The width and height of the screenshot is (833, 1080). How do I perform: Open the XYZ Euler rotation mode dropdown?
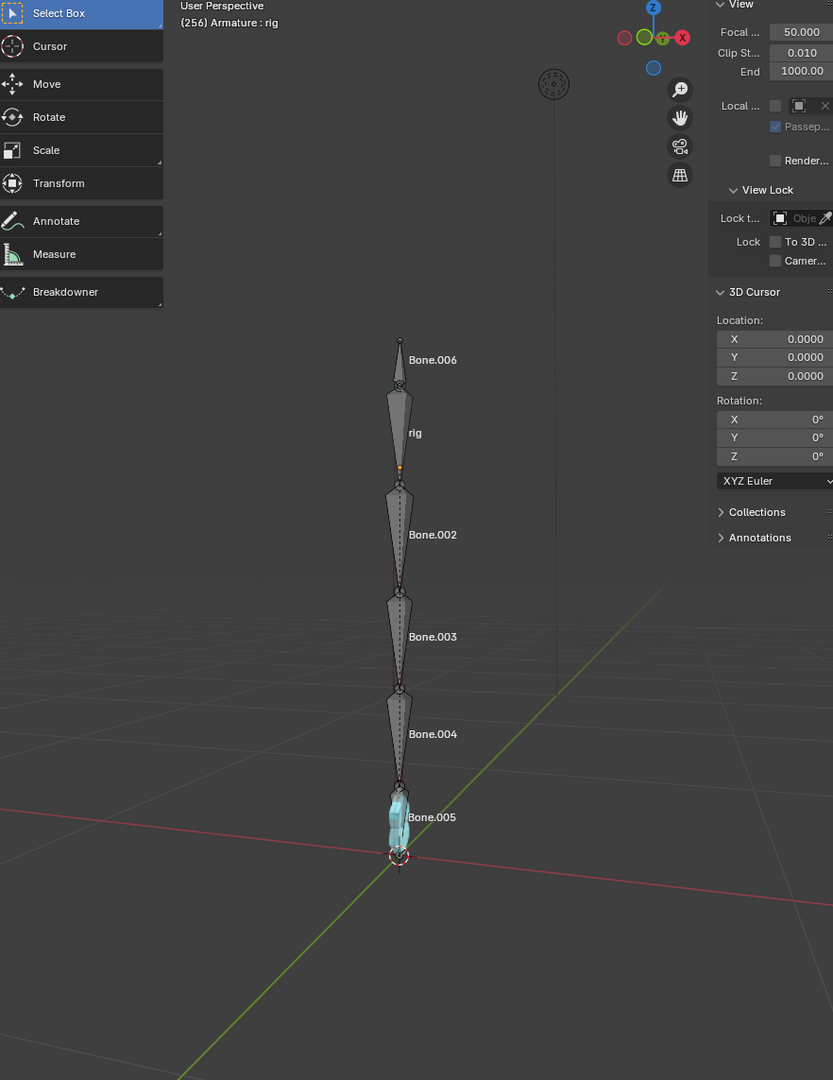point(774,481)
